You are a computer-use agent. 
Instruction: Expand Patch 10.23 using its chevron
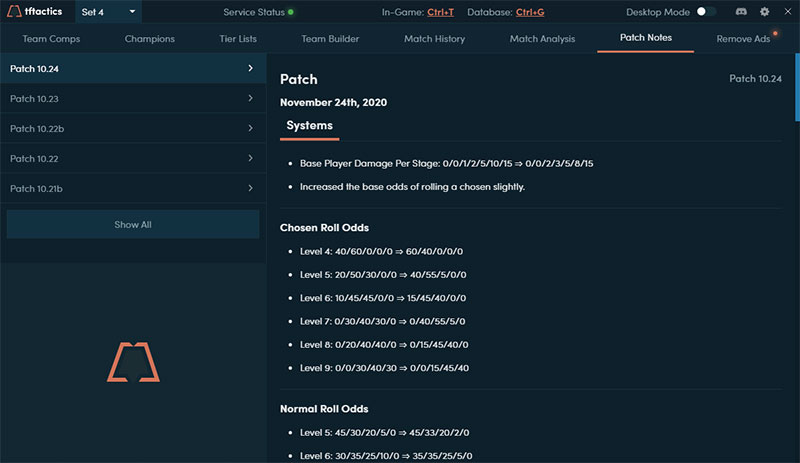coord(250,99)
